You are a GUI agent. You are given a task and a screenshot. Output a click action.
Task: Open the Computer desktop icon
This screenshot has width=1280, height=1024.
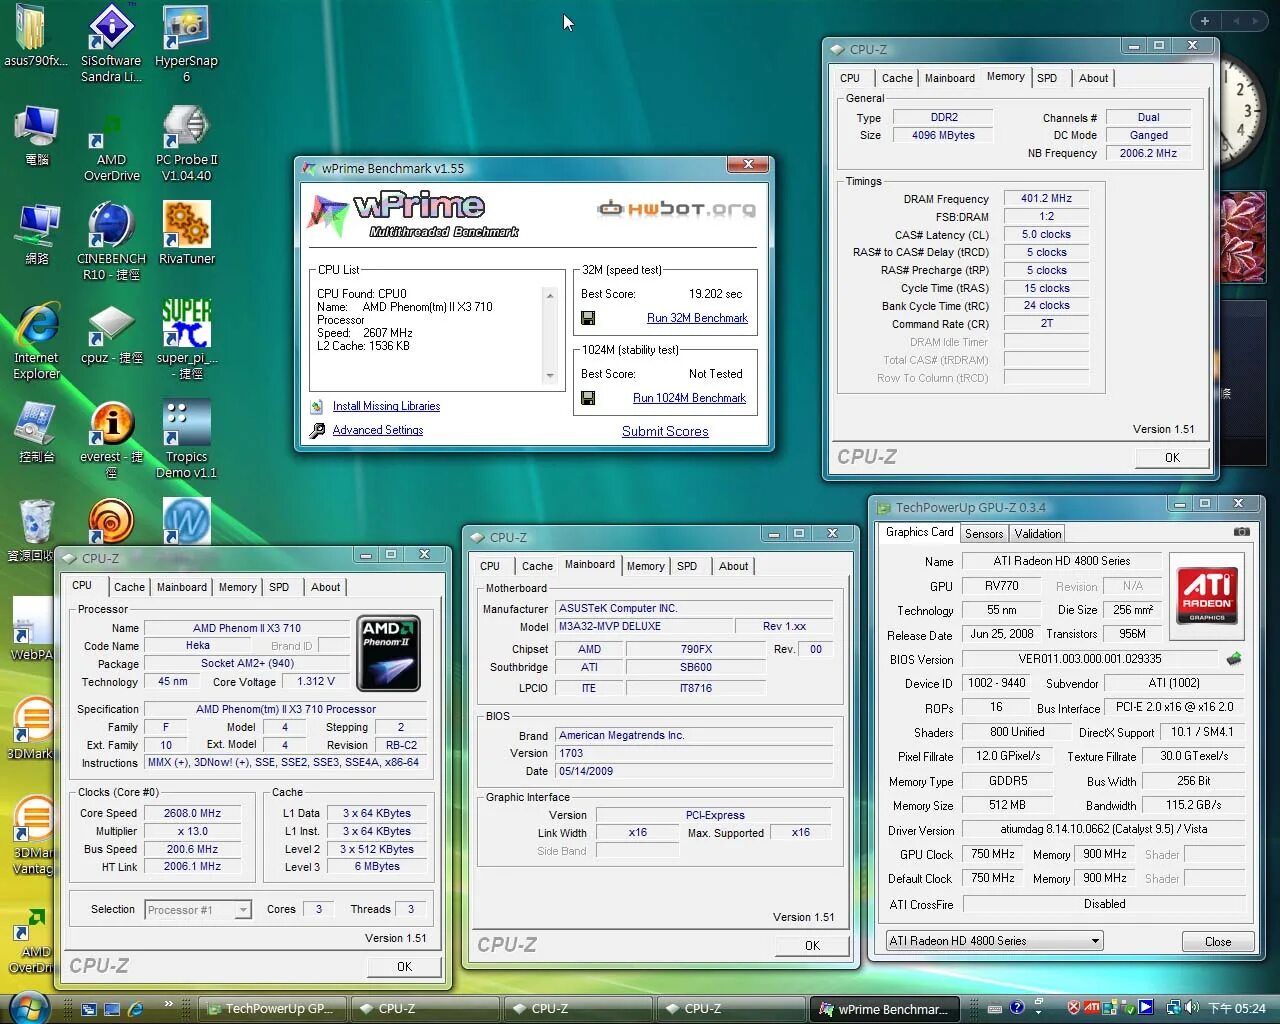pyautogui.click(x=36, y=135)
